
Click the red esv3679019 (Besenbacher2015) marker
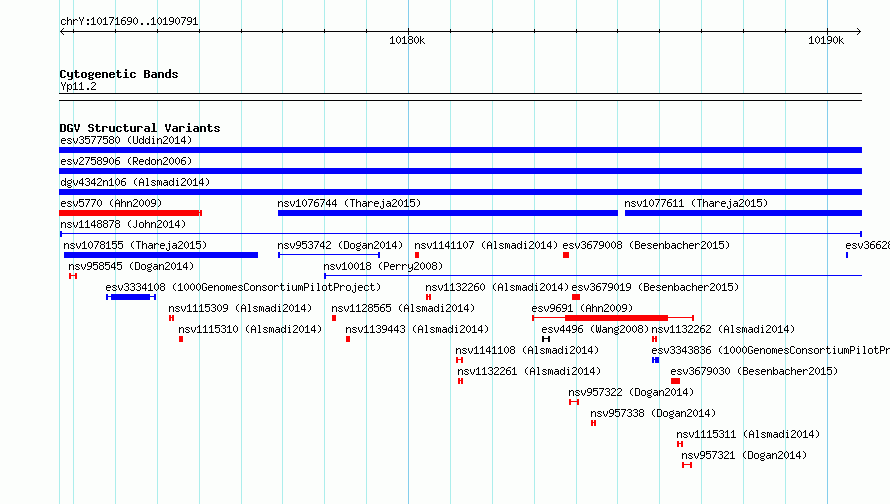point(576,297)
